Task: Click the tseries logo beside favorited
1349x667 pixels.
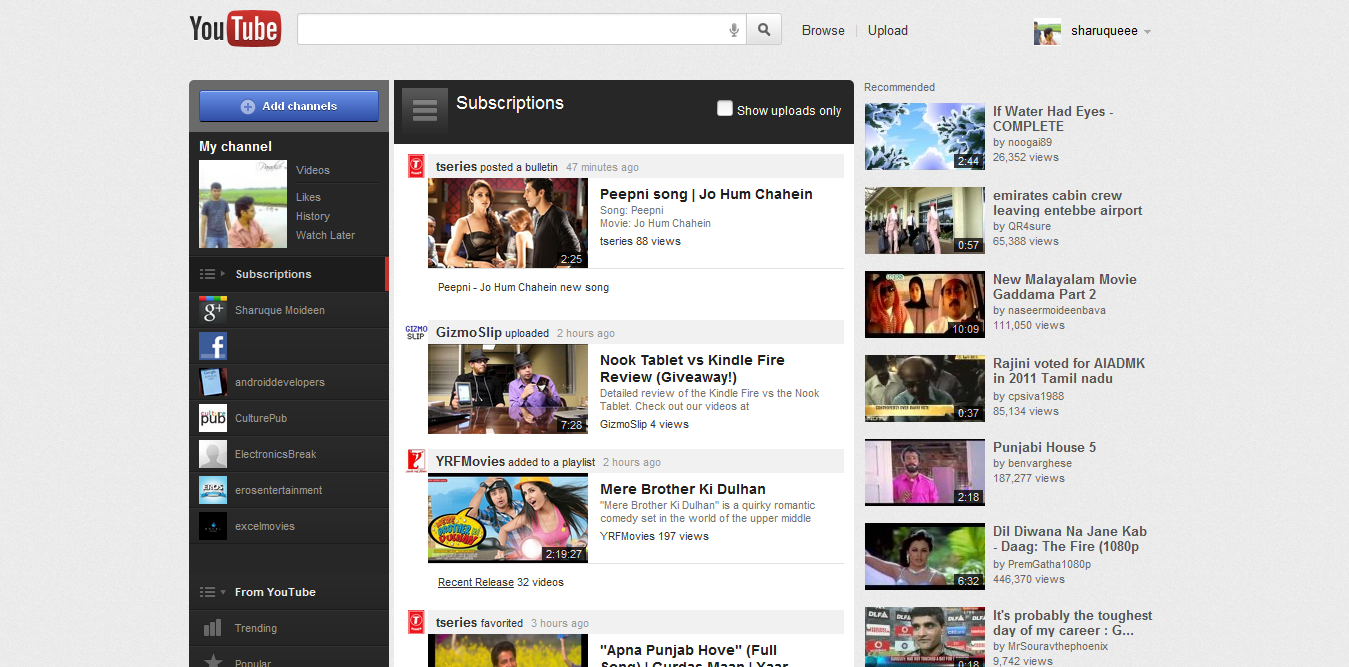Action: tap(416, 622)
